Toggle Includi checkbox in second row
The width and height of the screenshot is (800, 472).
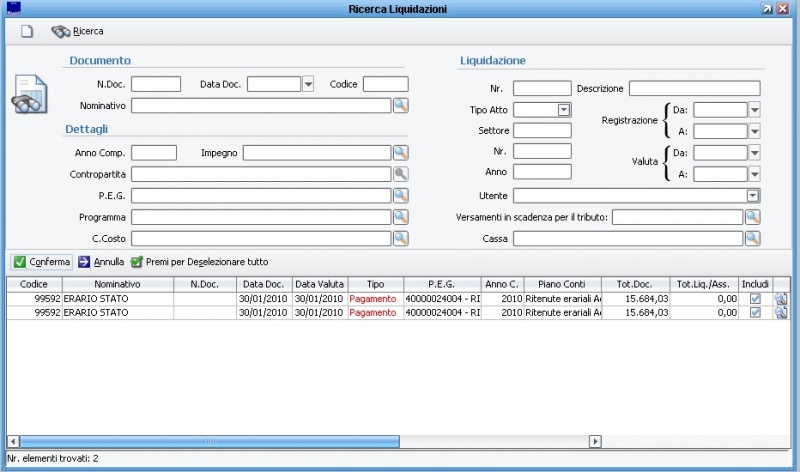pos(755,313)
